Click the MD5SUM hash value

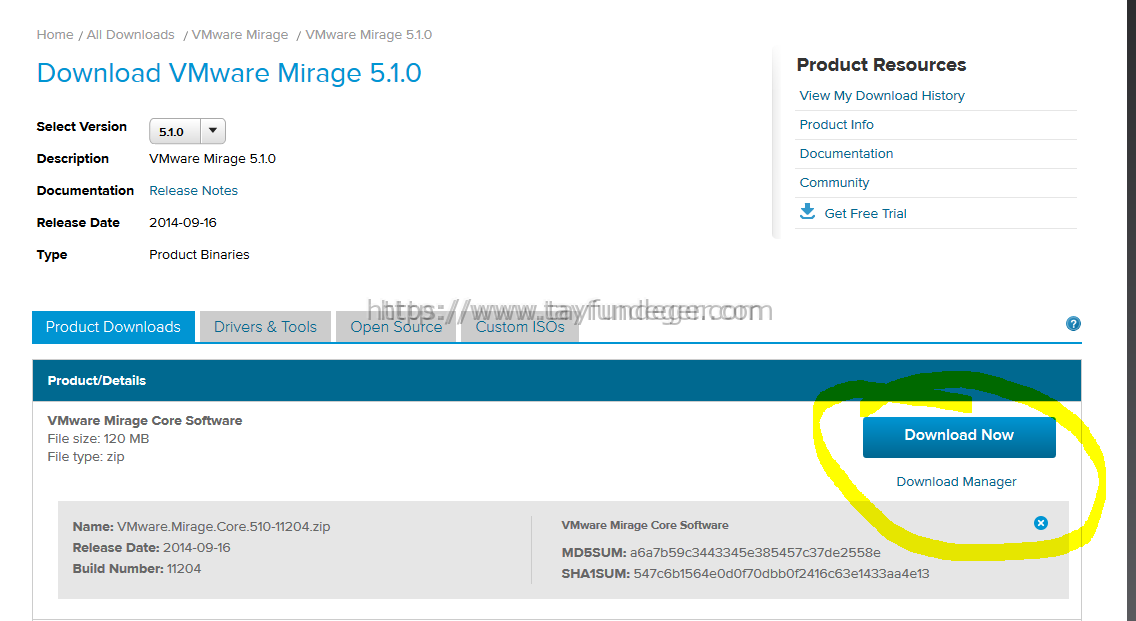pos(755,553)
